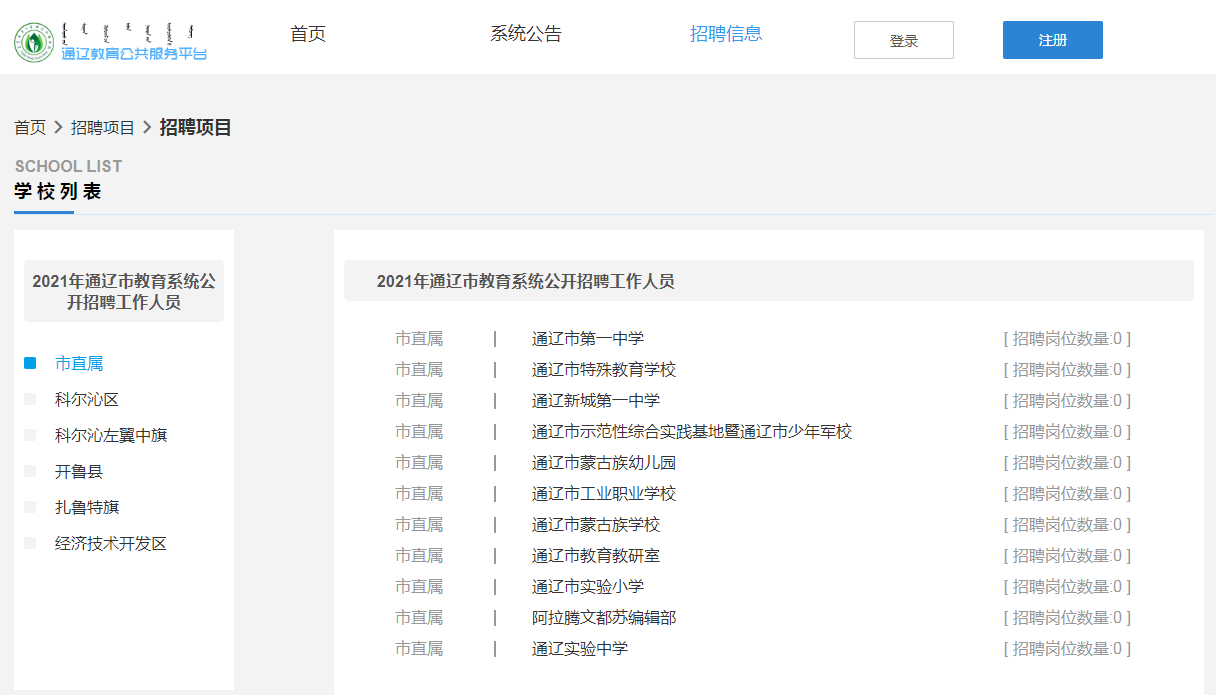This screenshot has width=1216, height=695.
Task: Click the Tongliao education platform logo
Action: point(110,40)
